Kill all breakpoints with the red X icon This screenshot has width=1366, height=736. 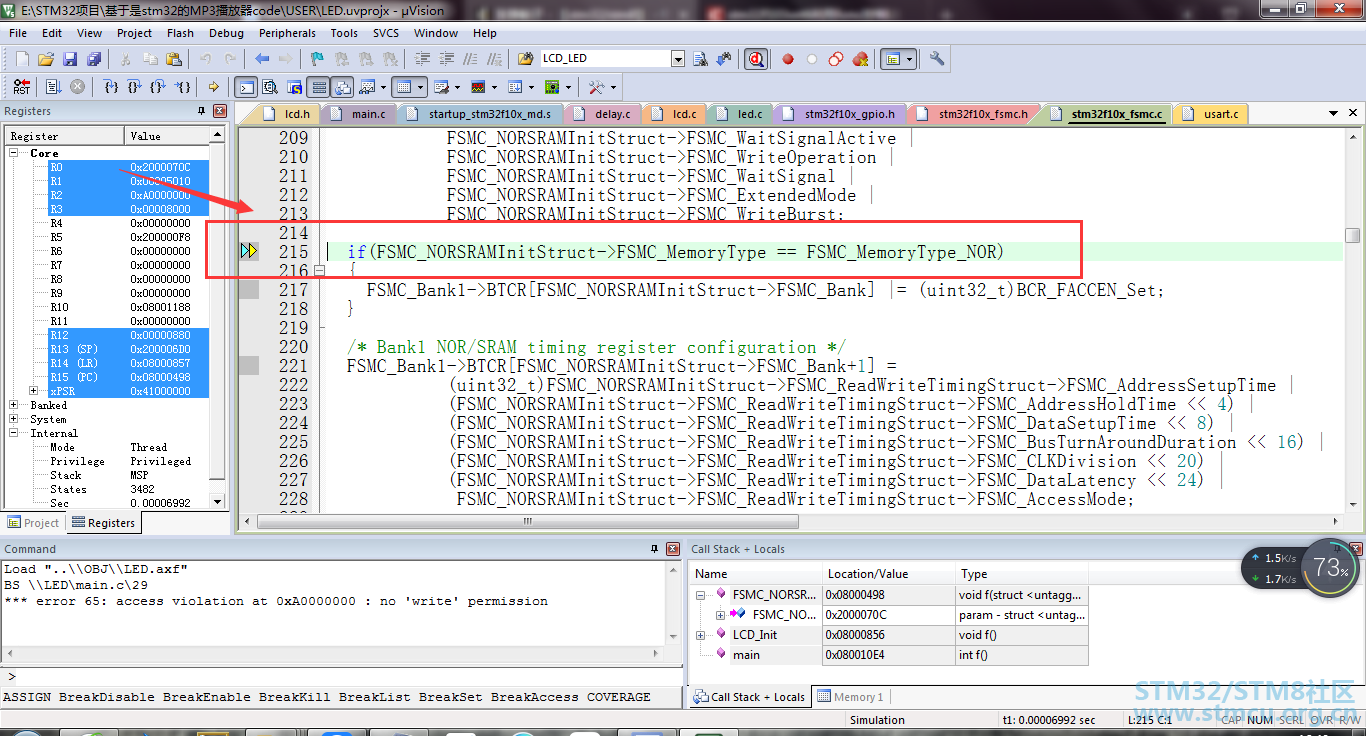[x=860, y=59]
